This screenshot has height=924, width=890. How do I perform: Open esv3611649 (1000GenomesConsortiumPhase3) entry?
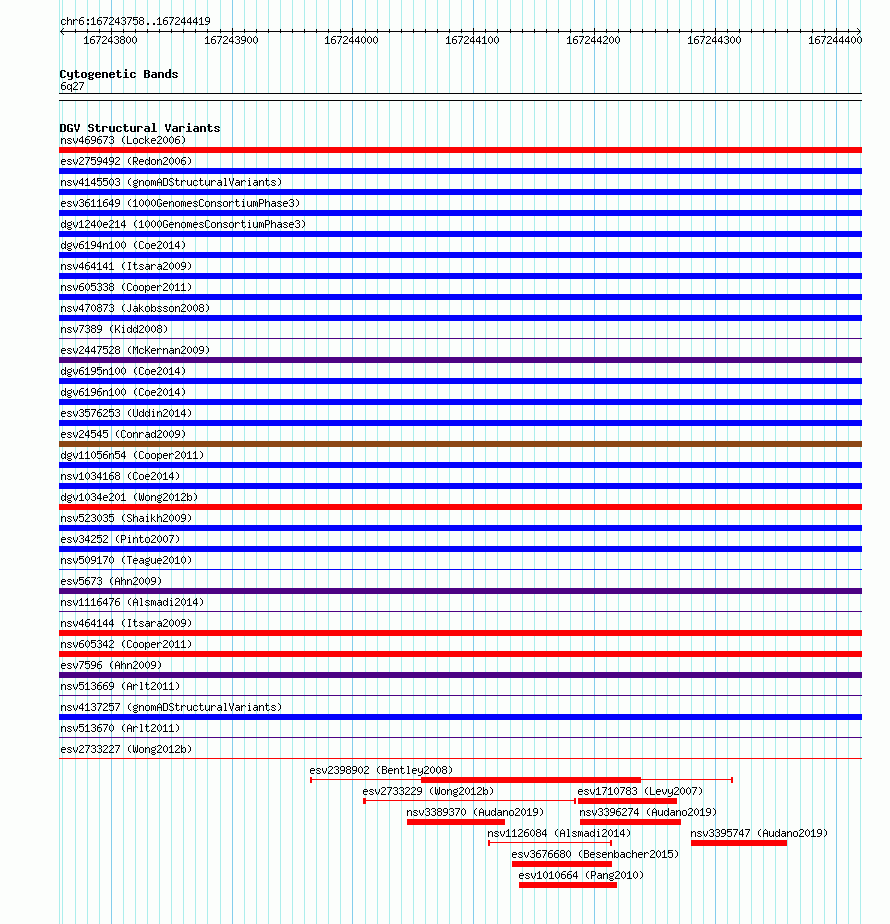pos(180,203)
